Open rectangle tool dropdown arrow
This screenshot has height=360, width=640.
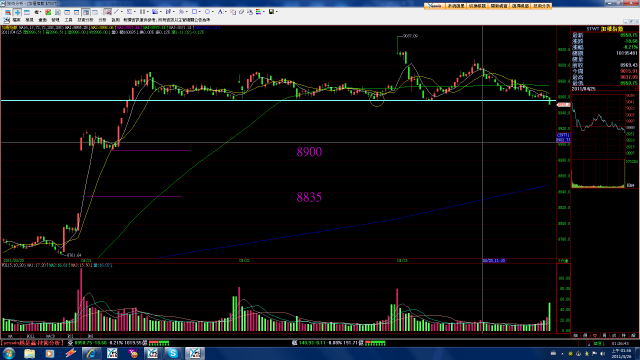(x=200, y=12)
